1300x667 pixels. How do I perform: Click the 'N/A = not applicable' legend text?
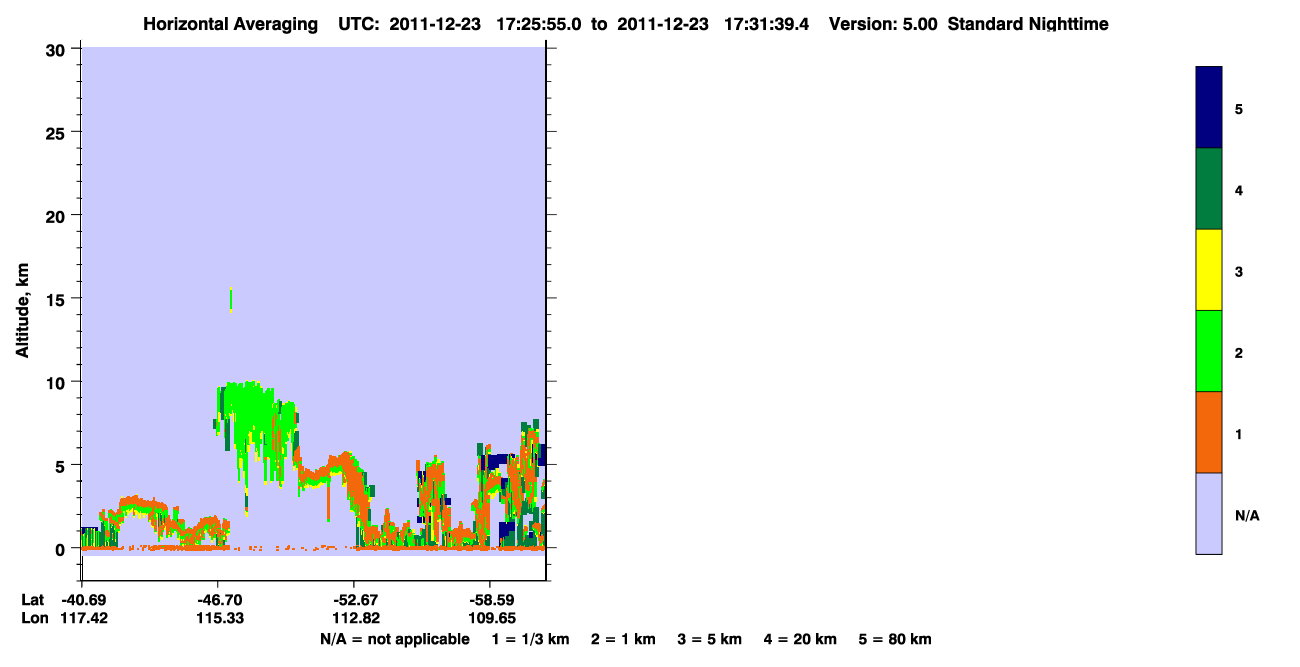[x=394, y=639]
